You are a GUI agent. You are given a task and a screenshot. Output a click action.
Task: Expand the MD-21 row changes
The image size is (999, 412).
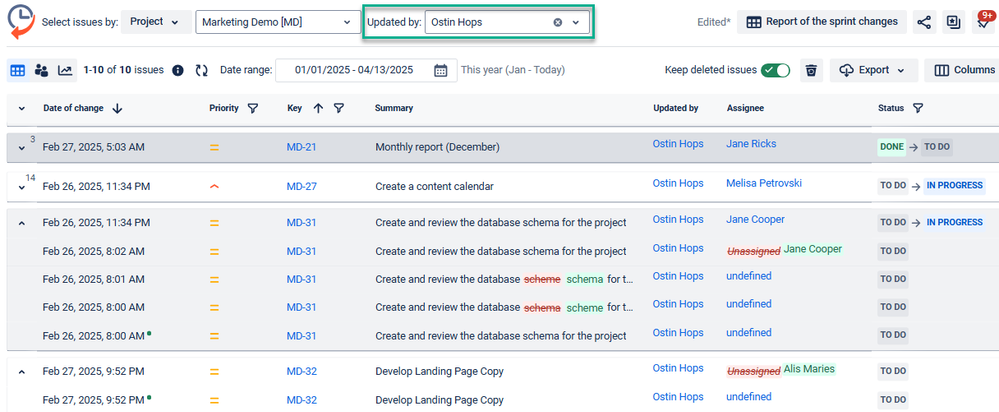[x=22, y=148]
